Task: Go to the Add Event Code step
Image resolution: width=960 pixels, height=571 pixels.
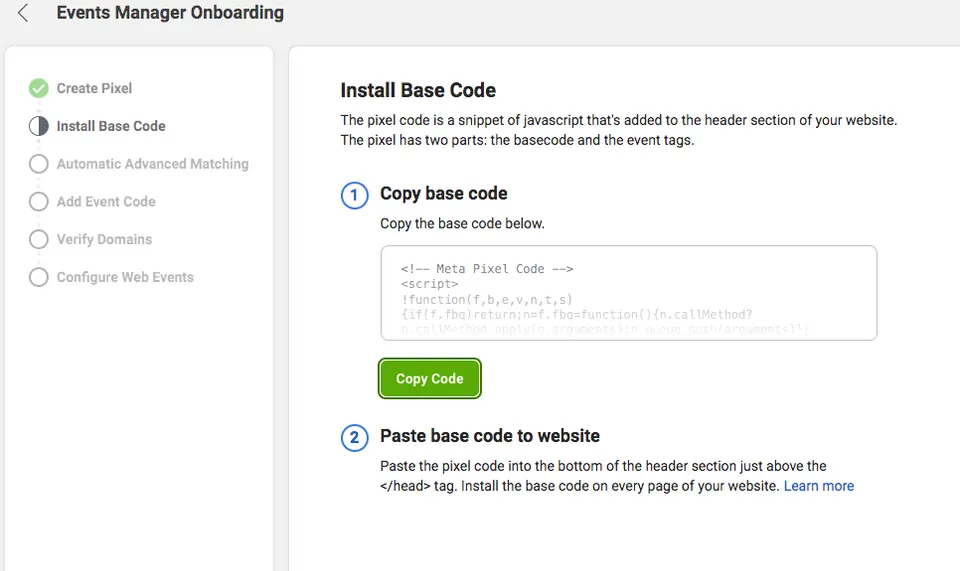Action: coord(106,201)
